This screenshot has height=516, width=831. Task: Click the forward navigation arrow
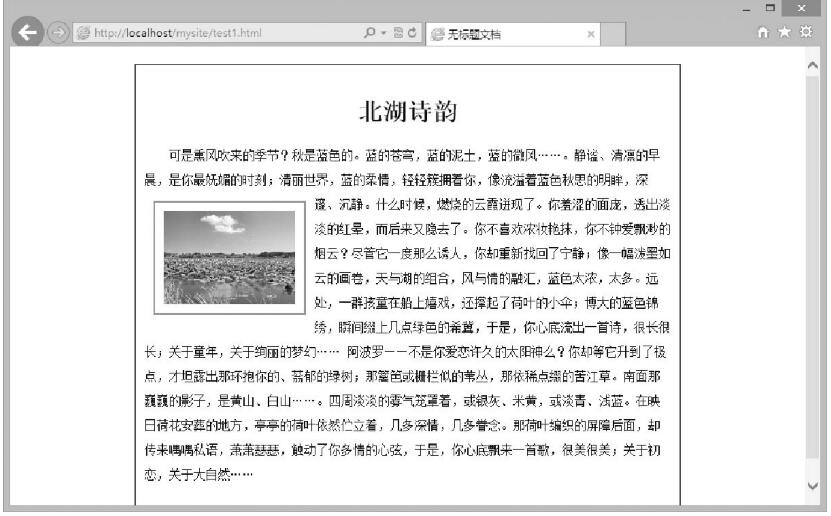click(58, 33)
